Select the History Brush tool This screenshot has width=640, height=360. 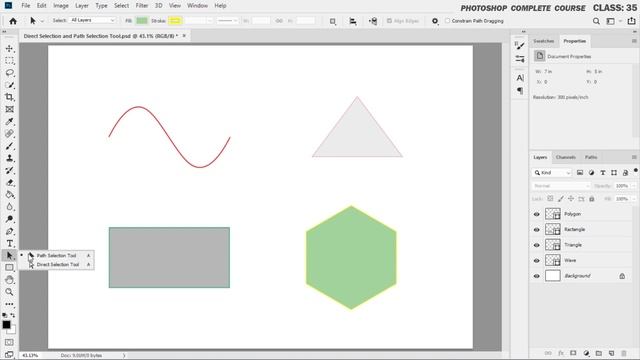tap(9, 170)
